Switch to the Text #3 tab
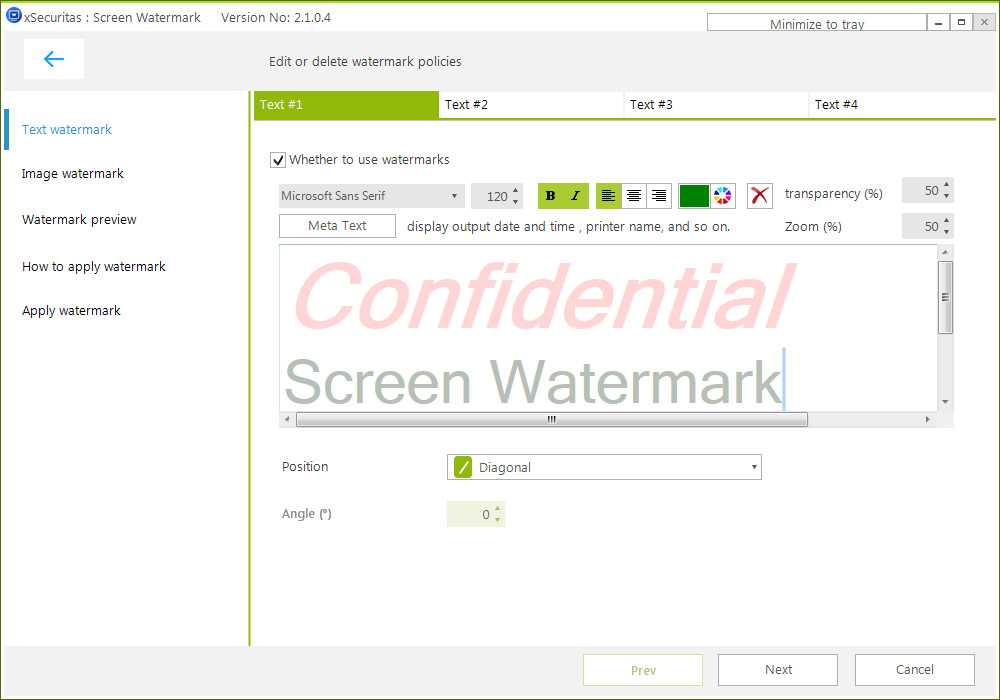The width and height of the screenshot is (1000, 700). tap(716, 105)
